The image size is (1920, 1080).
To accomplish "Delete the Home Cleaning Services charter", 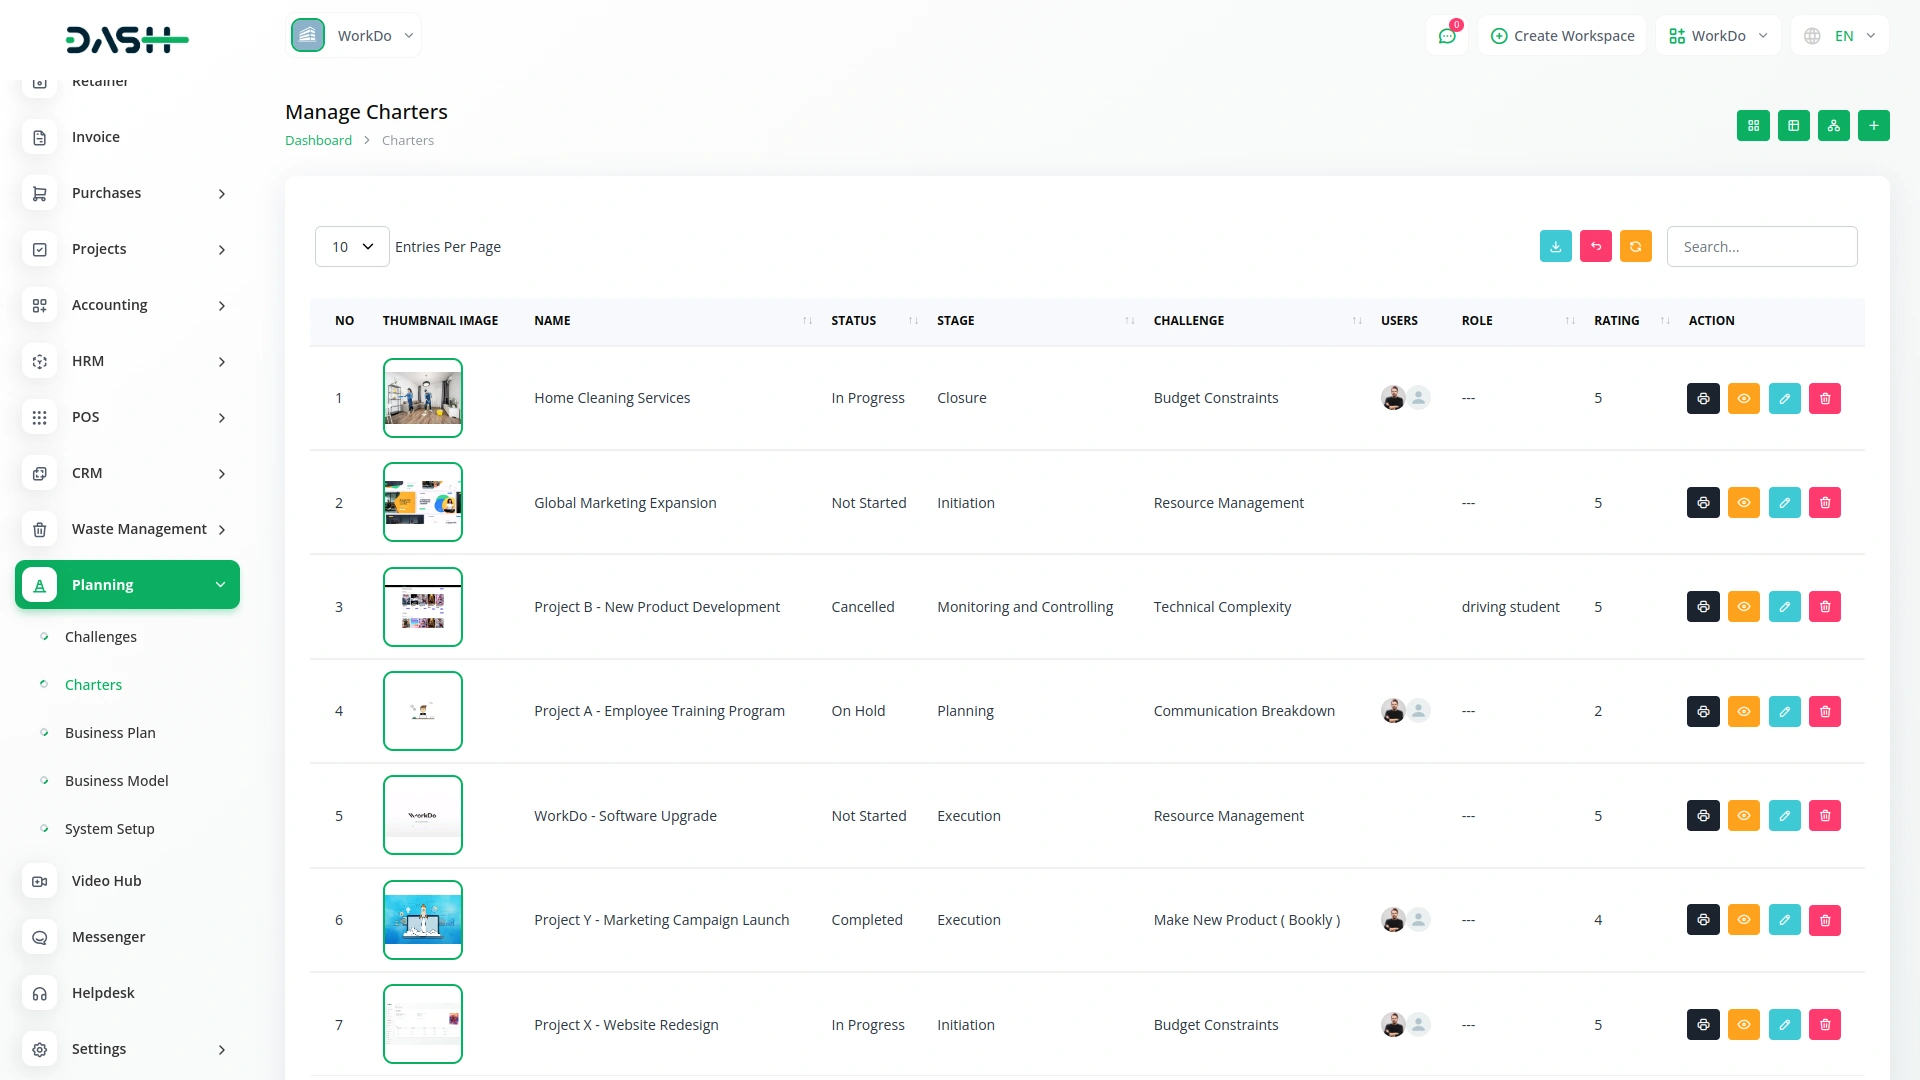I will [x=1824, y=399].
